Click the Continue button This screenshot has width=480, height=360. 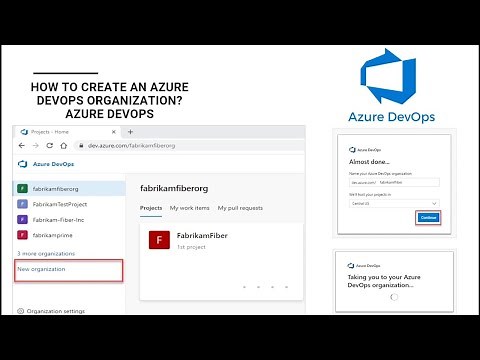(428, 218)
